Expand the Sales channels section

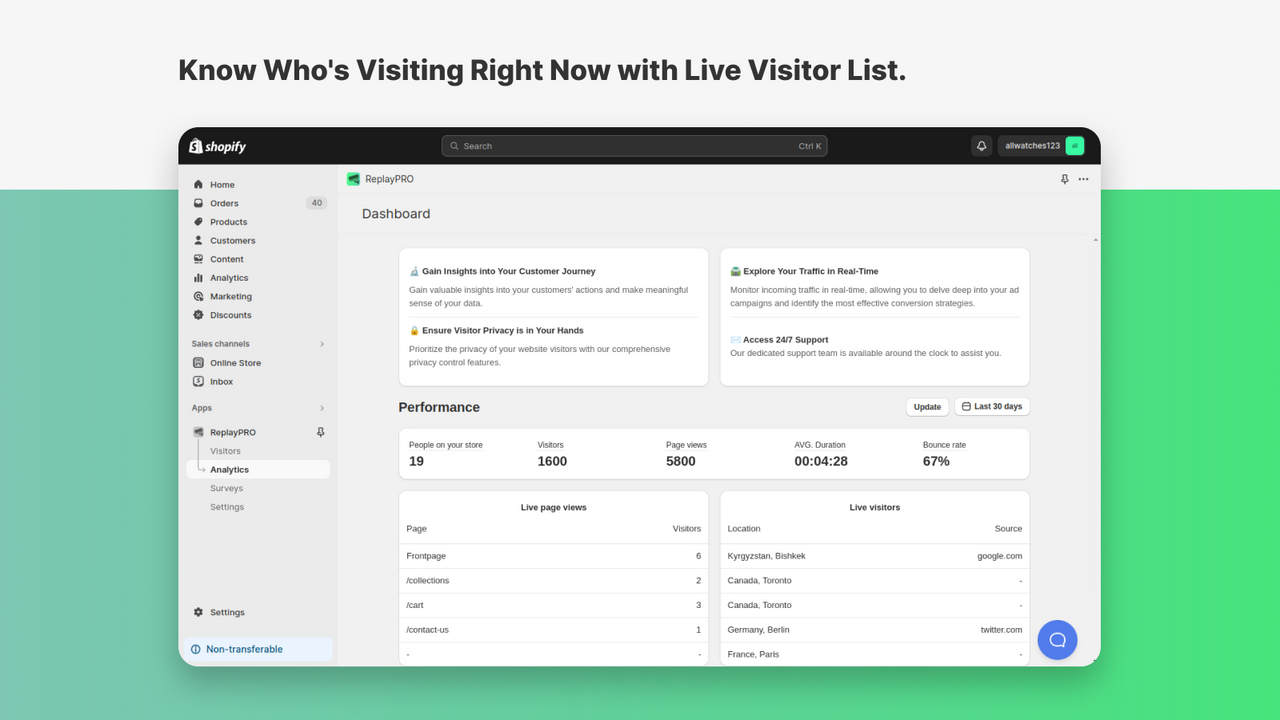pyautogui.click(x=321, y=343)
